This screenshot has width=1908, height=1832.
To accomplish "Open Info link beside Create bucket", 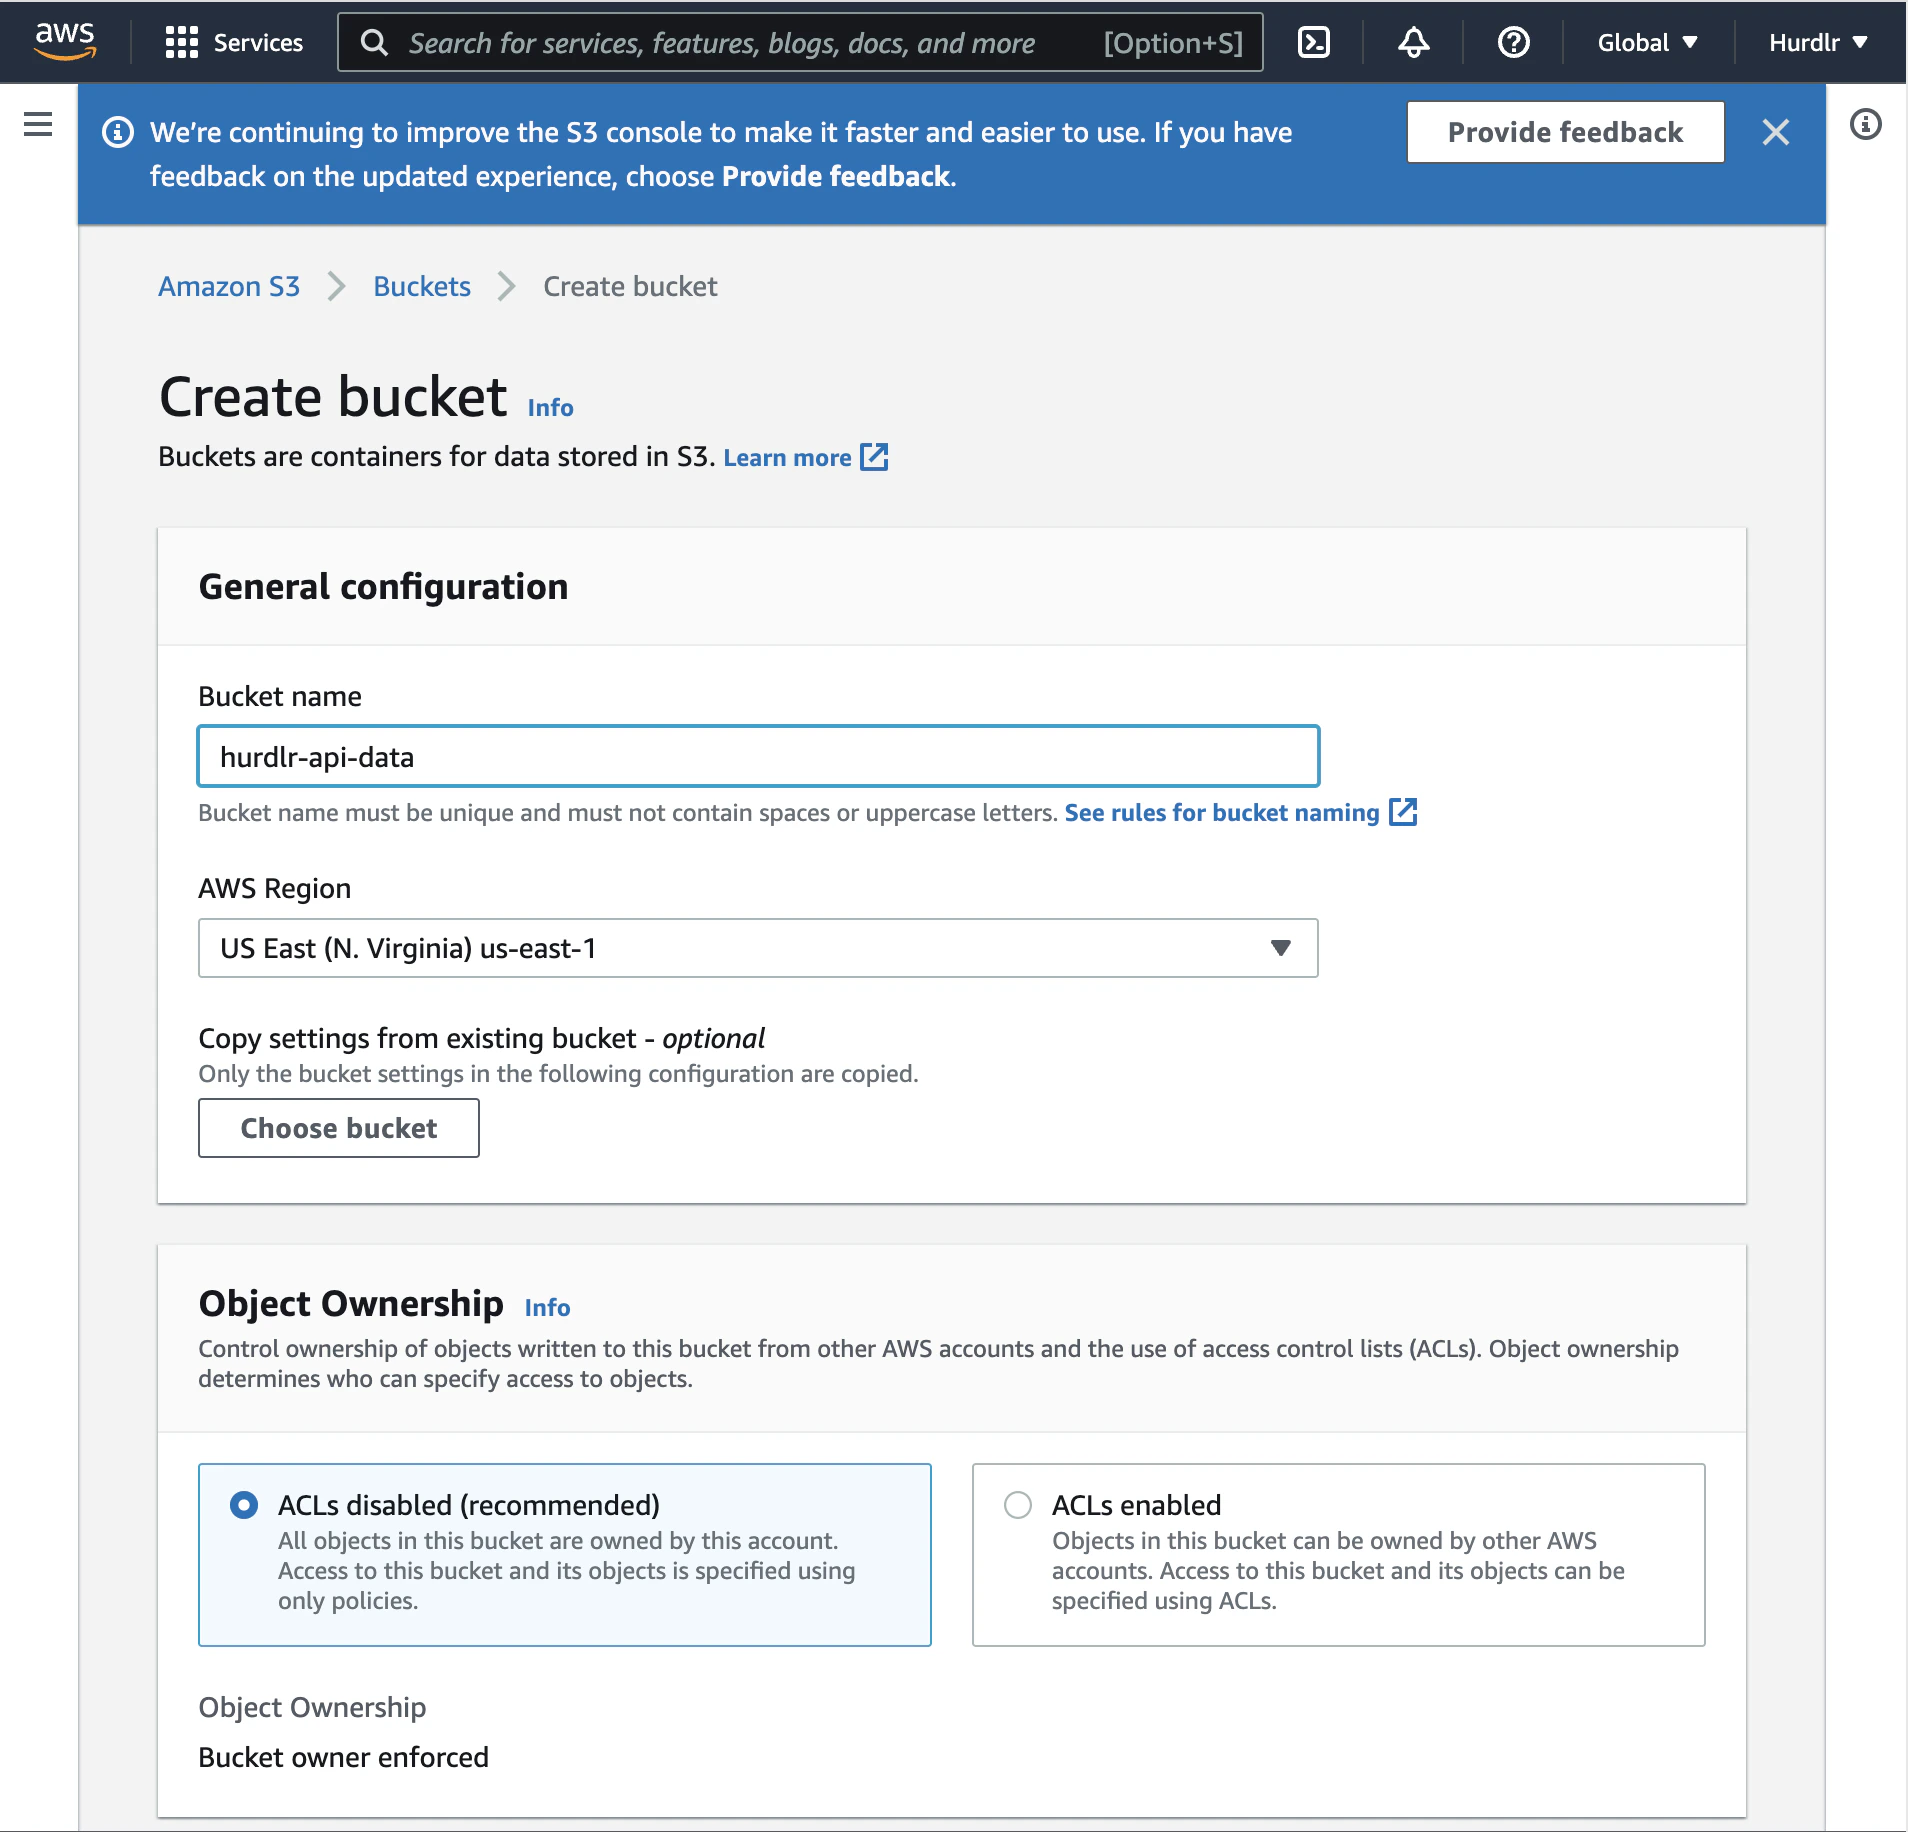I will pos(550,408).
